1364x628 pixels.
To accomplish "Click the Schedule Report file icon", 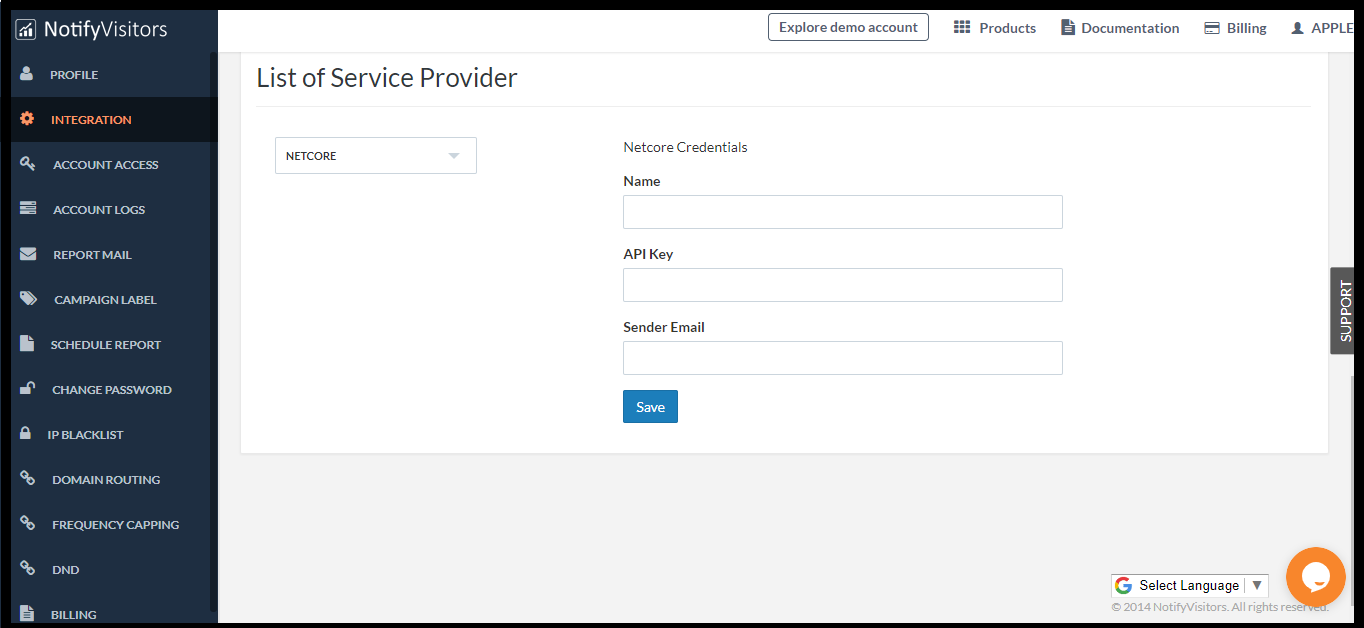I will pos(28,344).
